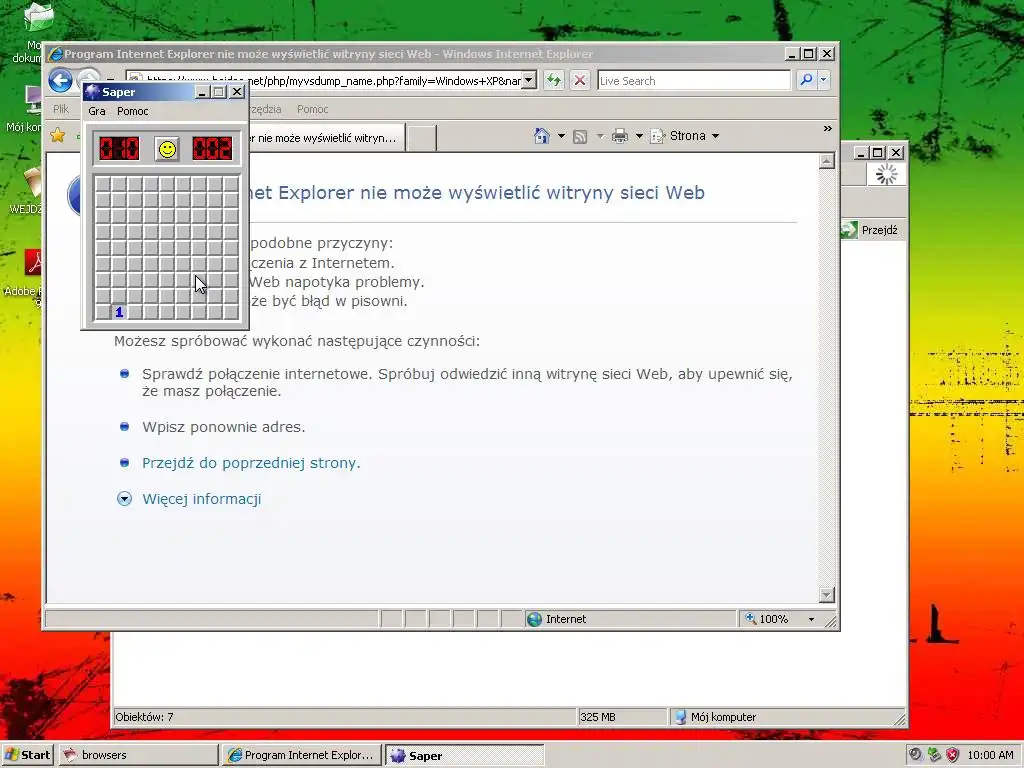Click the Saper title bar mine icon
The height and width of the screenshot is (768, 1024).
[92, 92]
